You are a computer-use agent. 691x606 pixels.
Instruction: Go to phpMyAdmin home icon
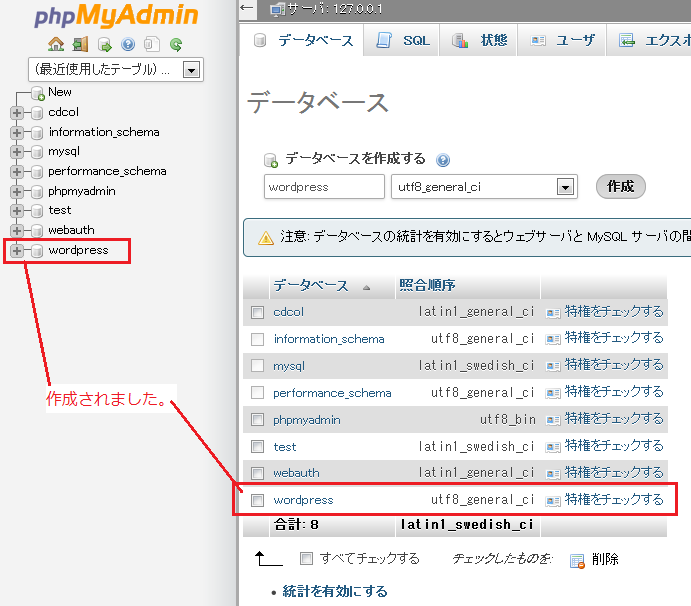[56, 44]
